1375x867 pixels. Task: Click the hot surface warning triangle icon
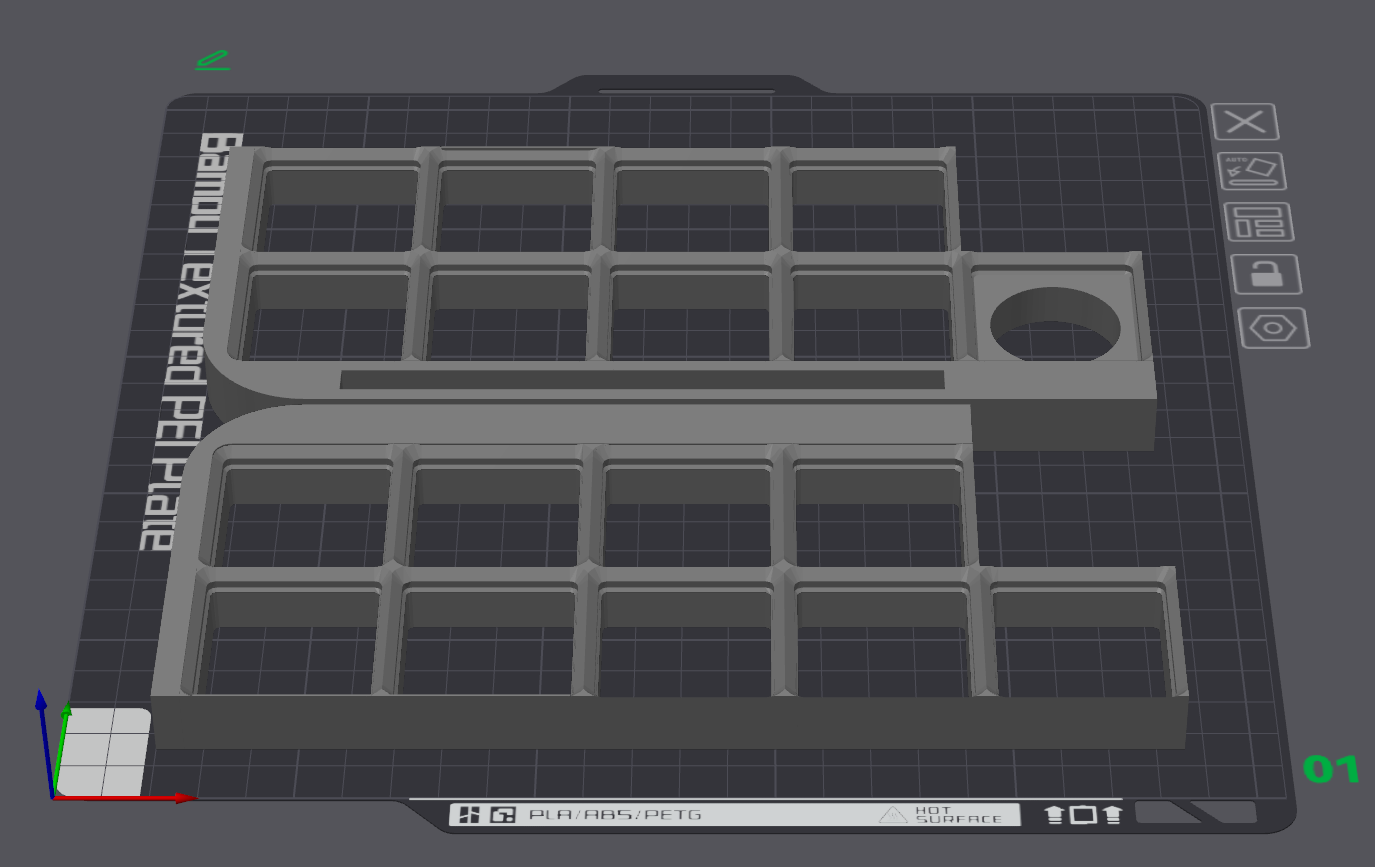click(891, 814)
